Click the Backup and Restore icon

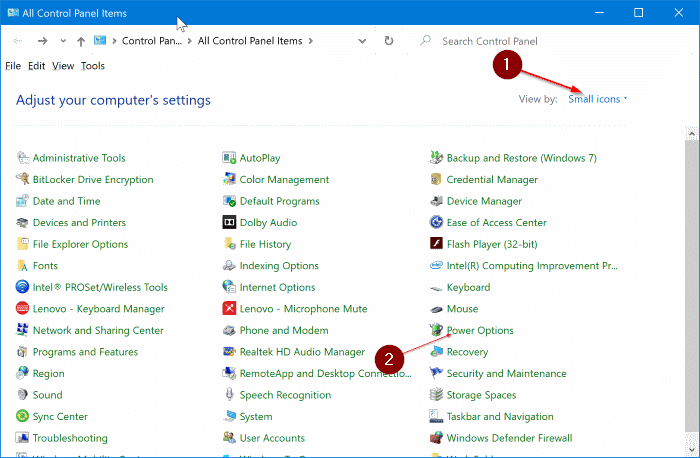click(x=436, y=158)
